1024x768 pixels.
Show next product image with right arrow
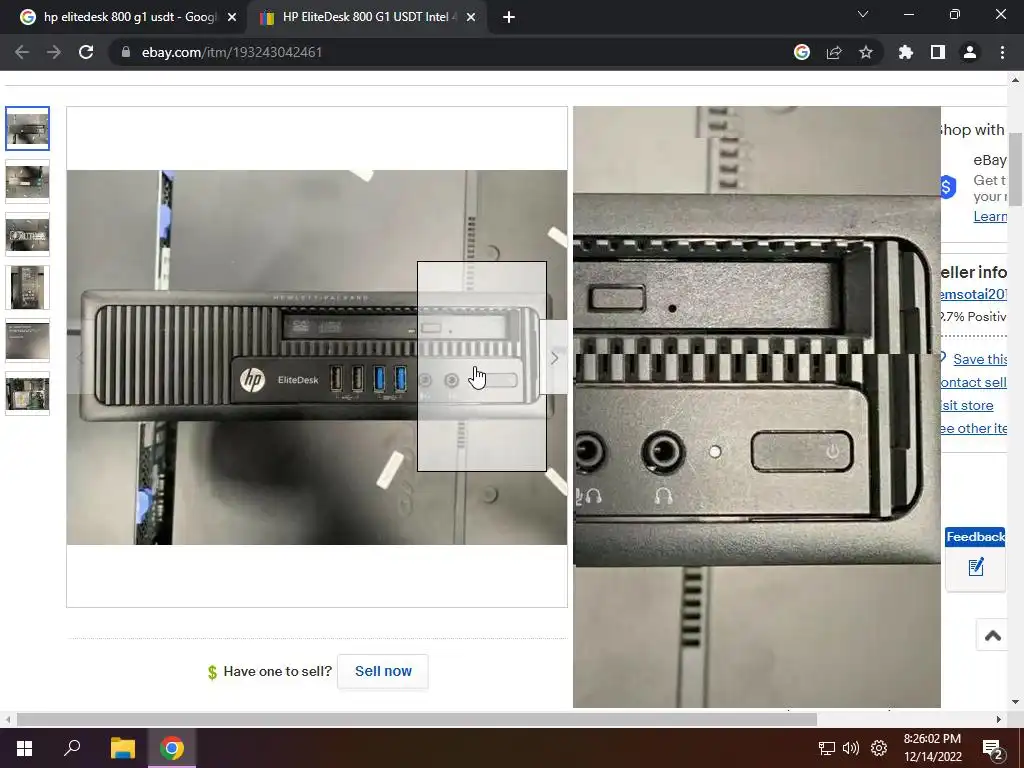coord(554,358)
